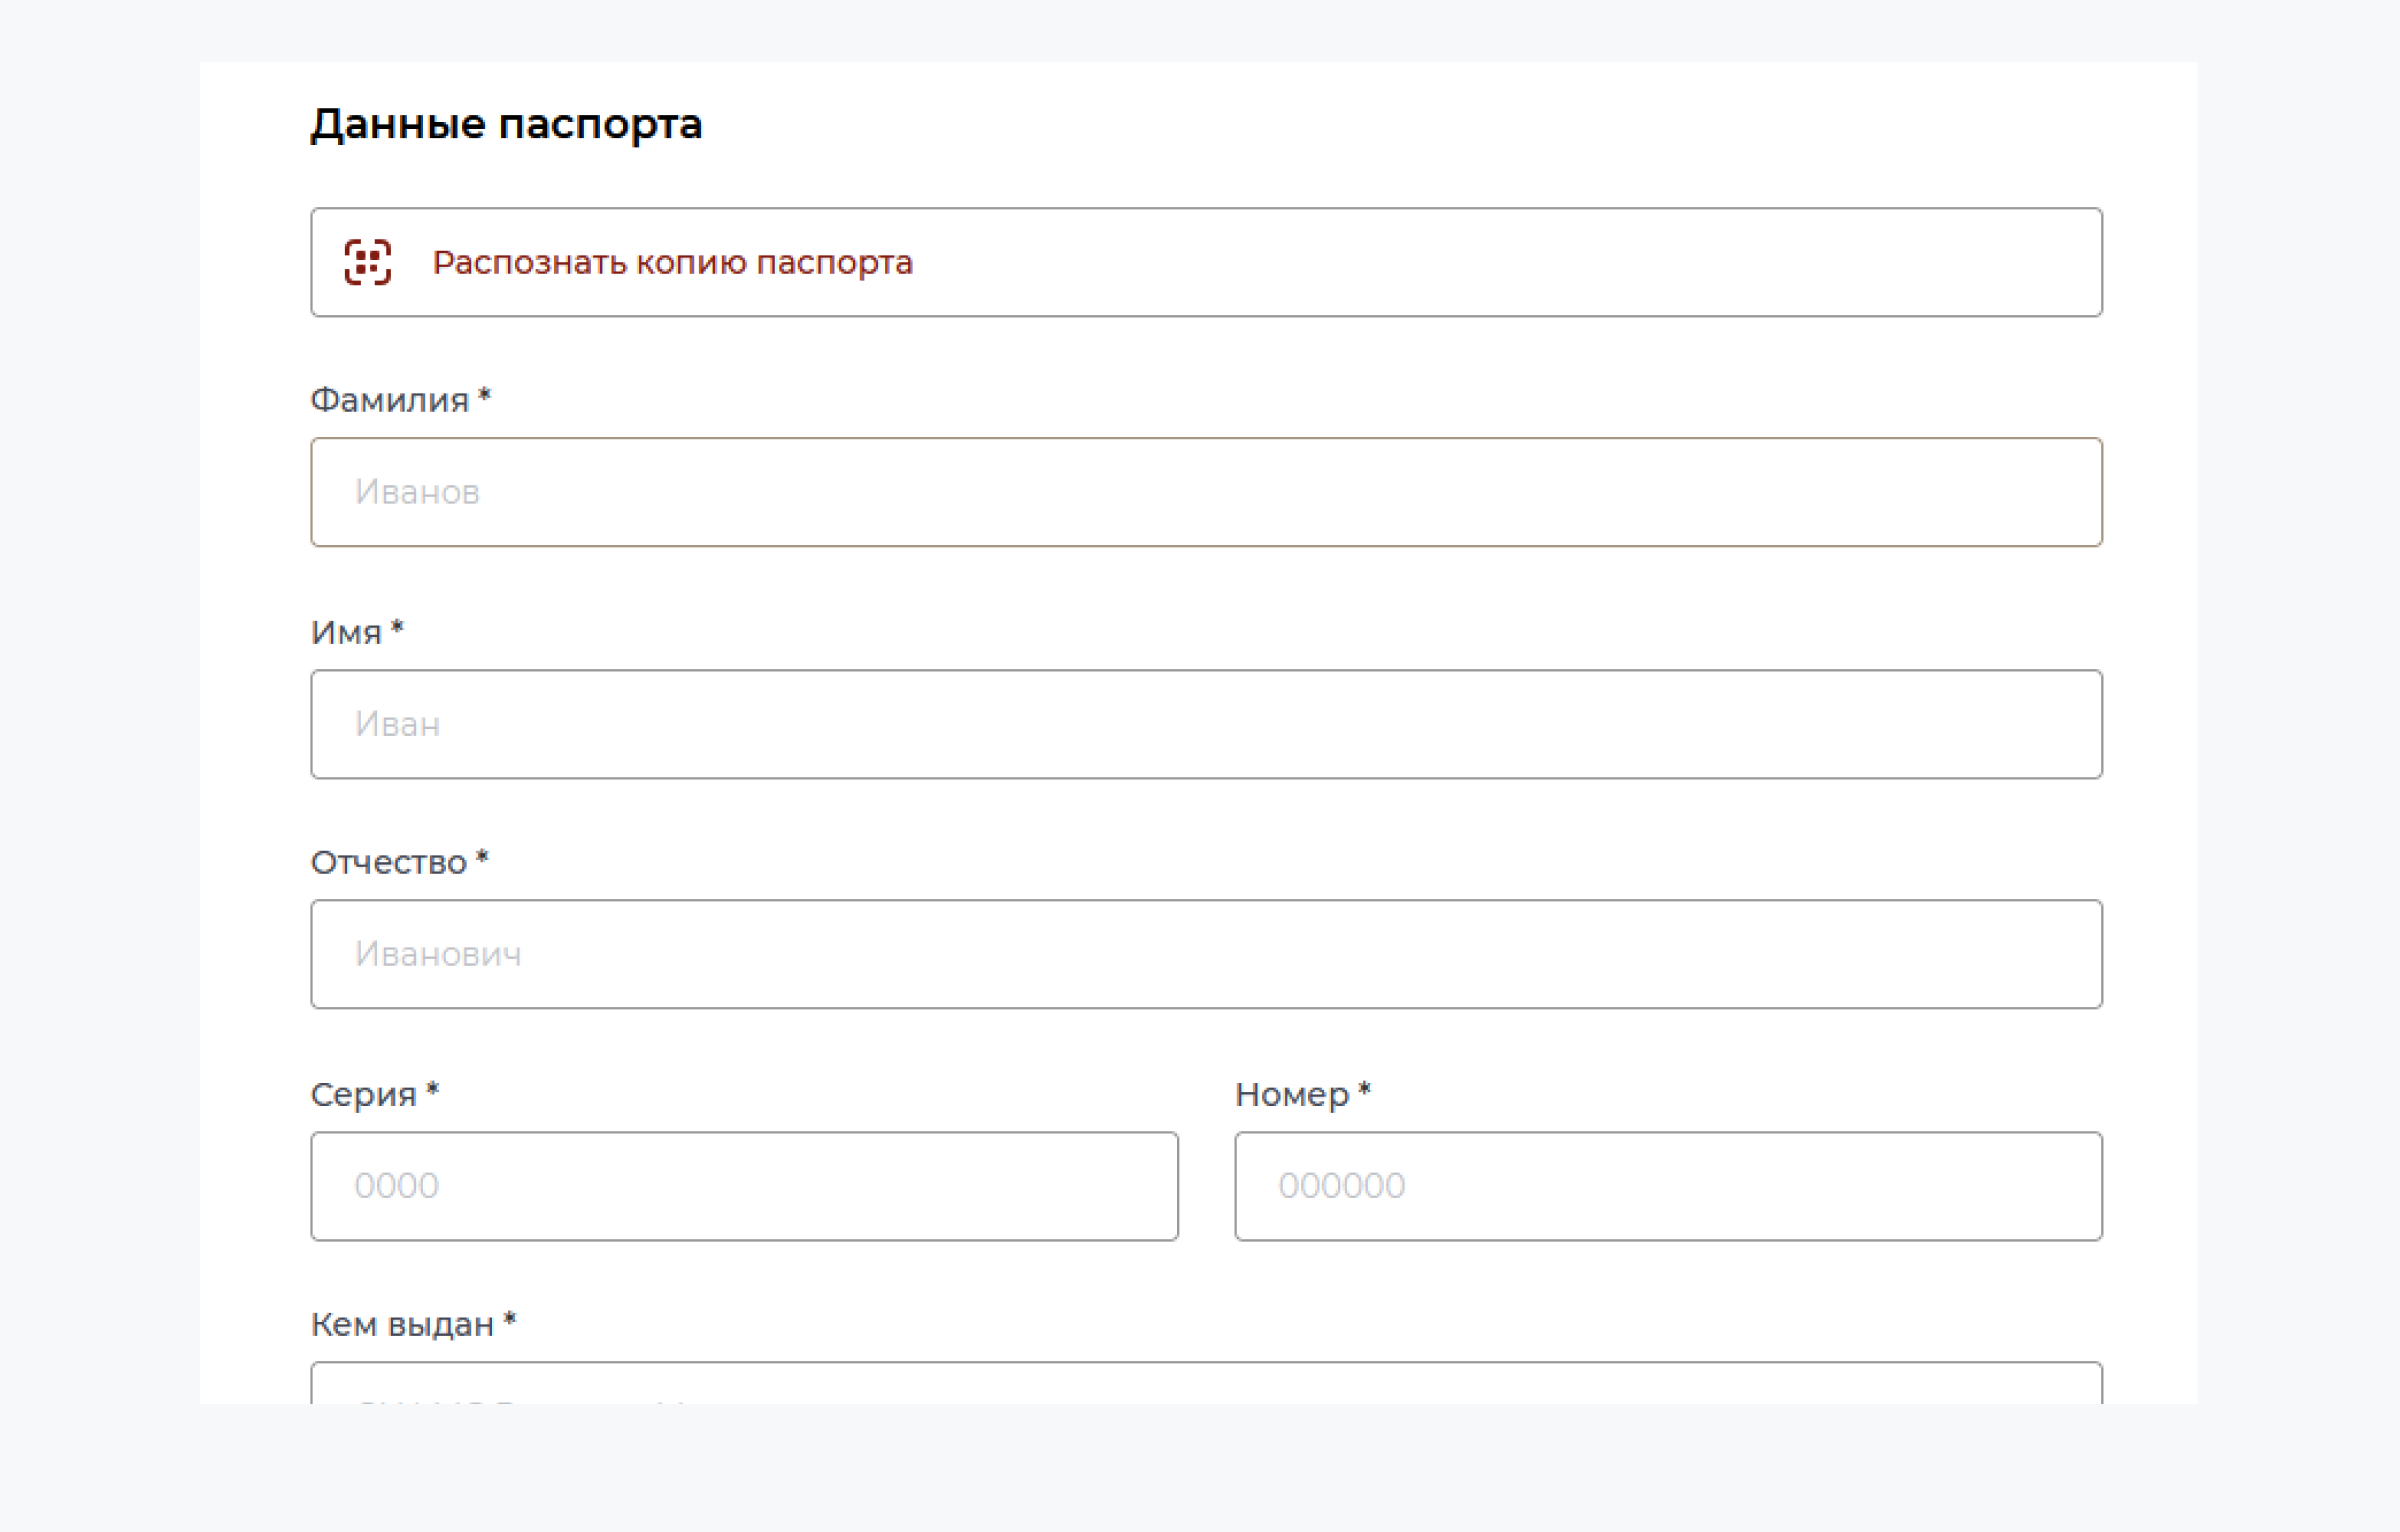This screenshot has height=1532, width=2400.
Task: Click the Фамилия field label
Action: coord(389,400)
